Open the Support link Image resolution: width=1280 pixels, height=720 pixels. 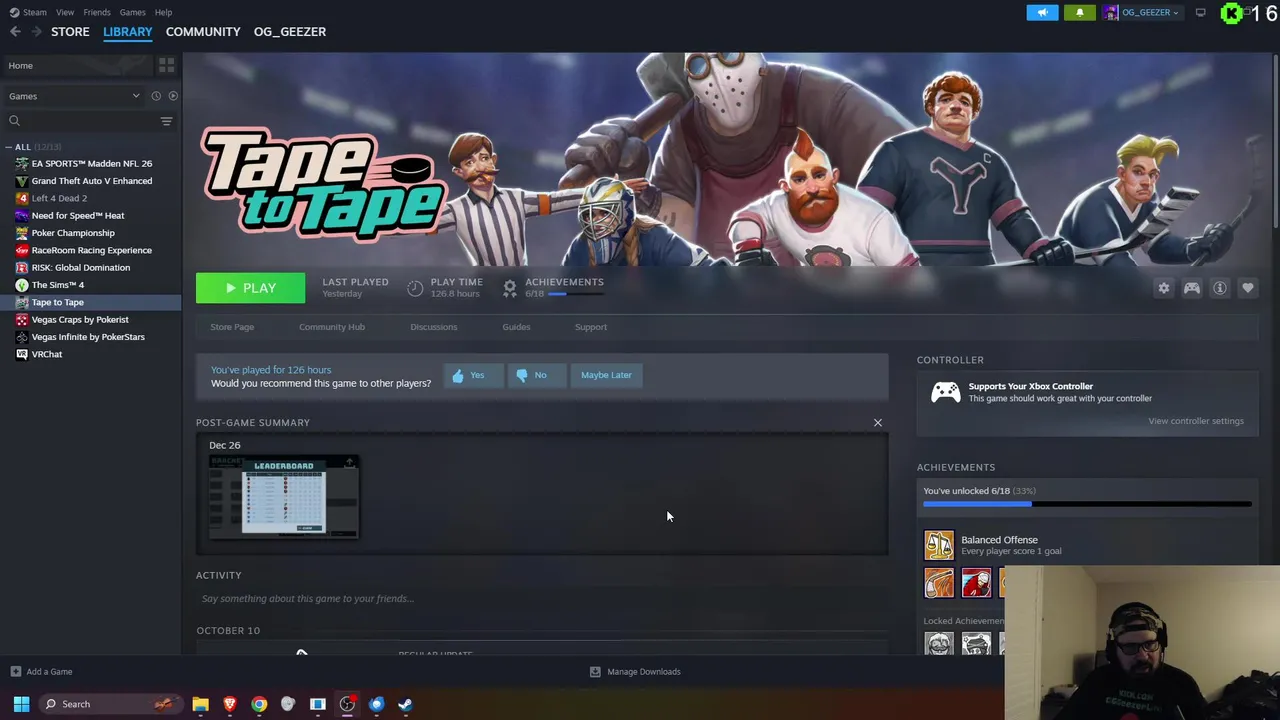[x=591, y=327]
